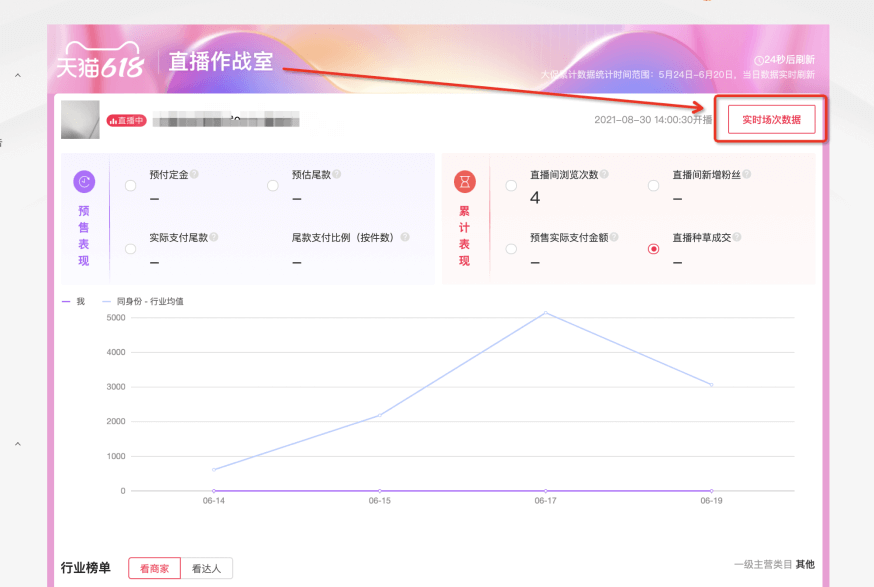Select the 预售实际支付金额 radio button
This screenshot has height=587, width=874.
point(511,249)
